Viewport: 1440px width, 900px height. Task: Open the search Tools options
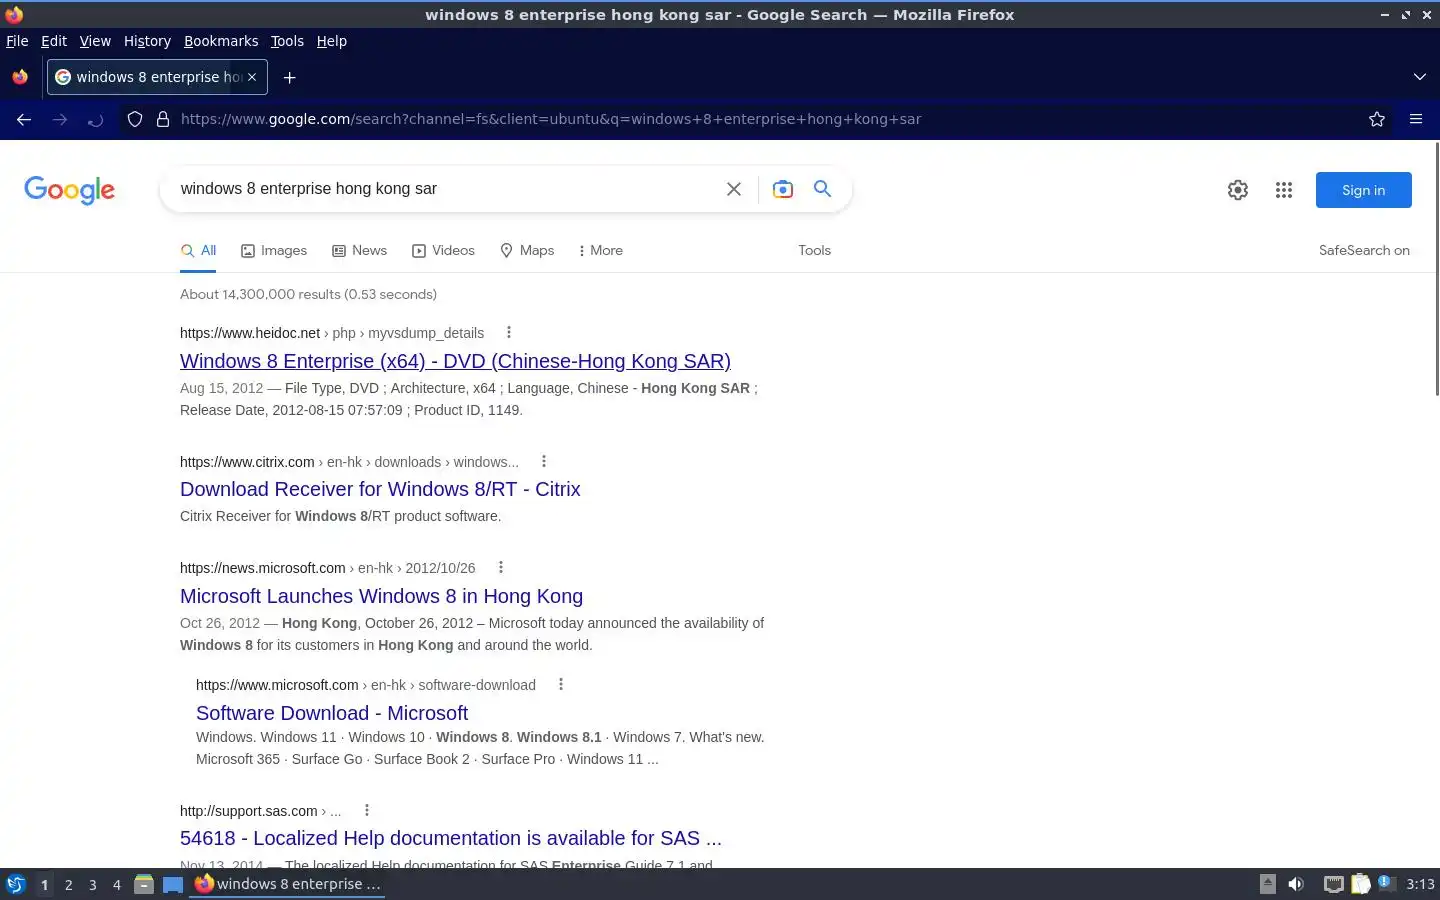click(814, 251)
